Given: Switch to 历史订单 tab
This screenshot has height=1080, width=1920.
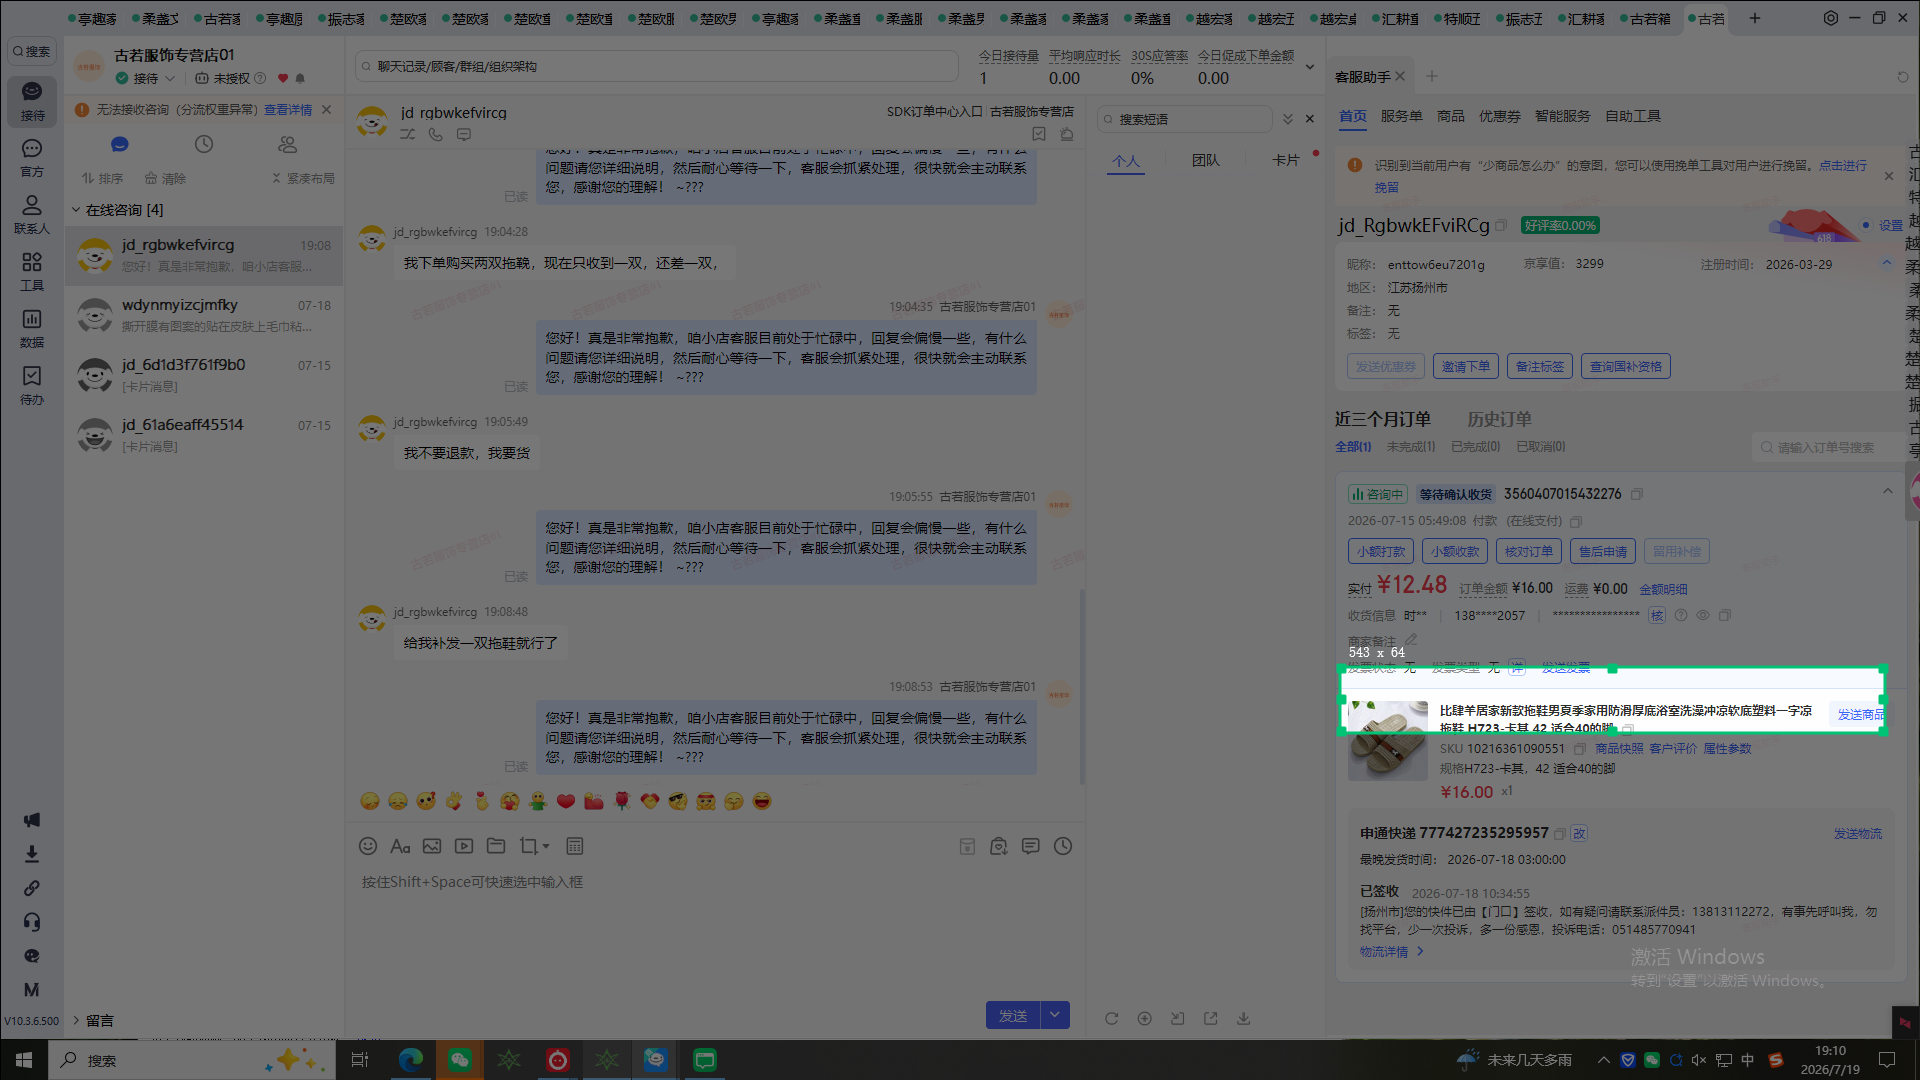Looking at the screenshot, I should (x=1499, y=419).
